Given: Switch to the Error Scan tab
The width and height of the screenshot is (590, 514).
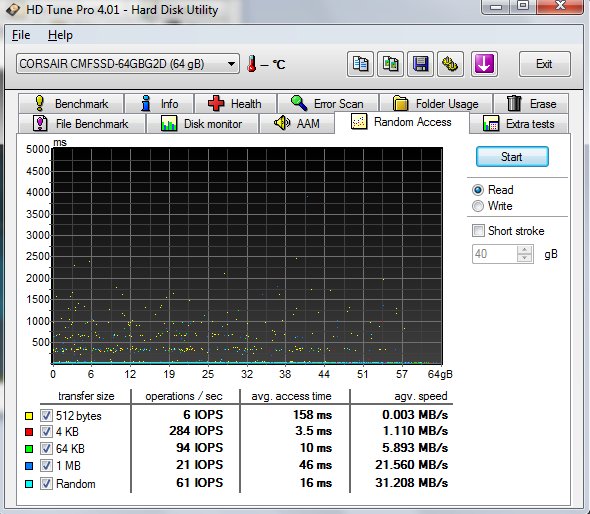Looking at the screenshot, I should (x=328, y=103).
